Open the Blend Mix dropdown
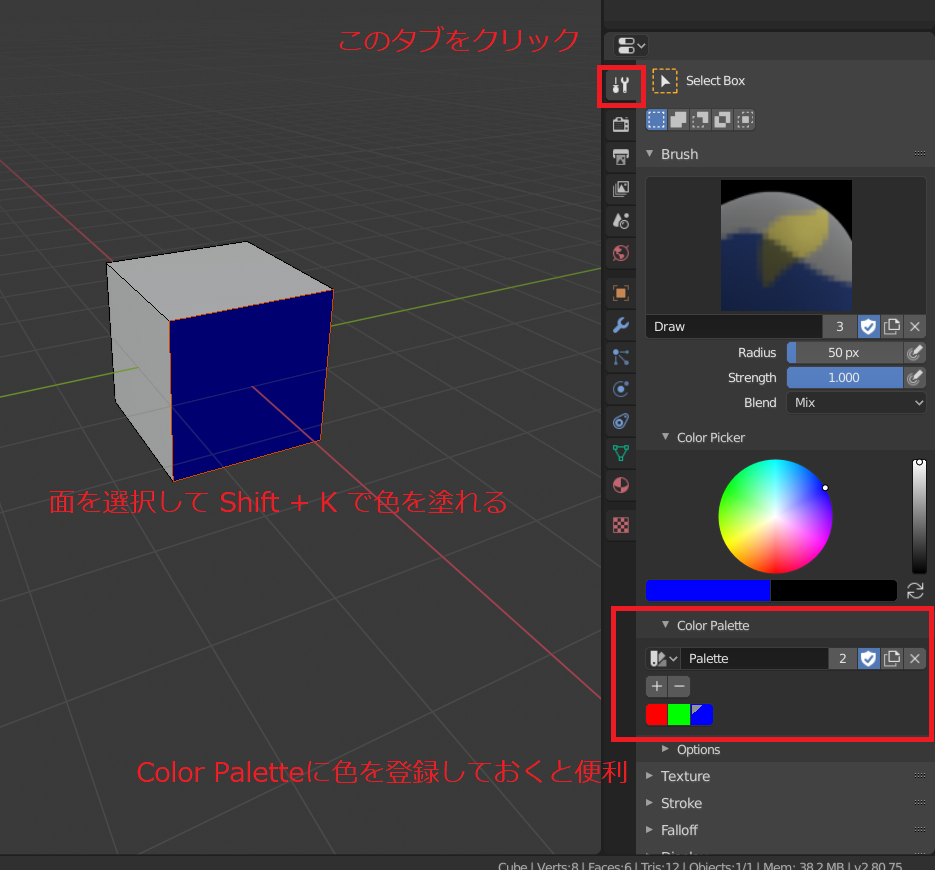Viewport: 935px width, 870px height. [x=856, y=403]
